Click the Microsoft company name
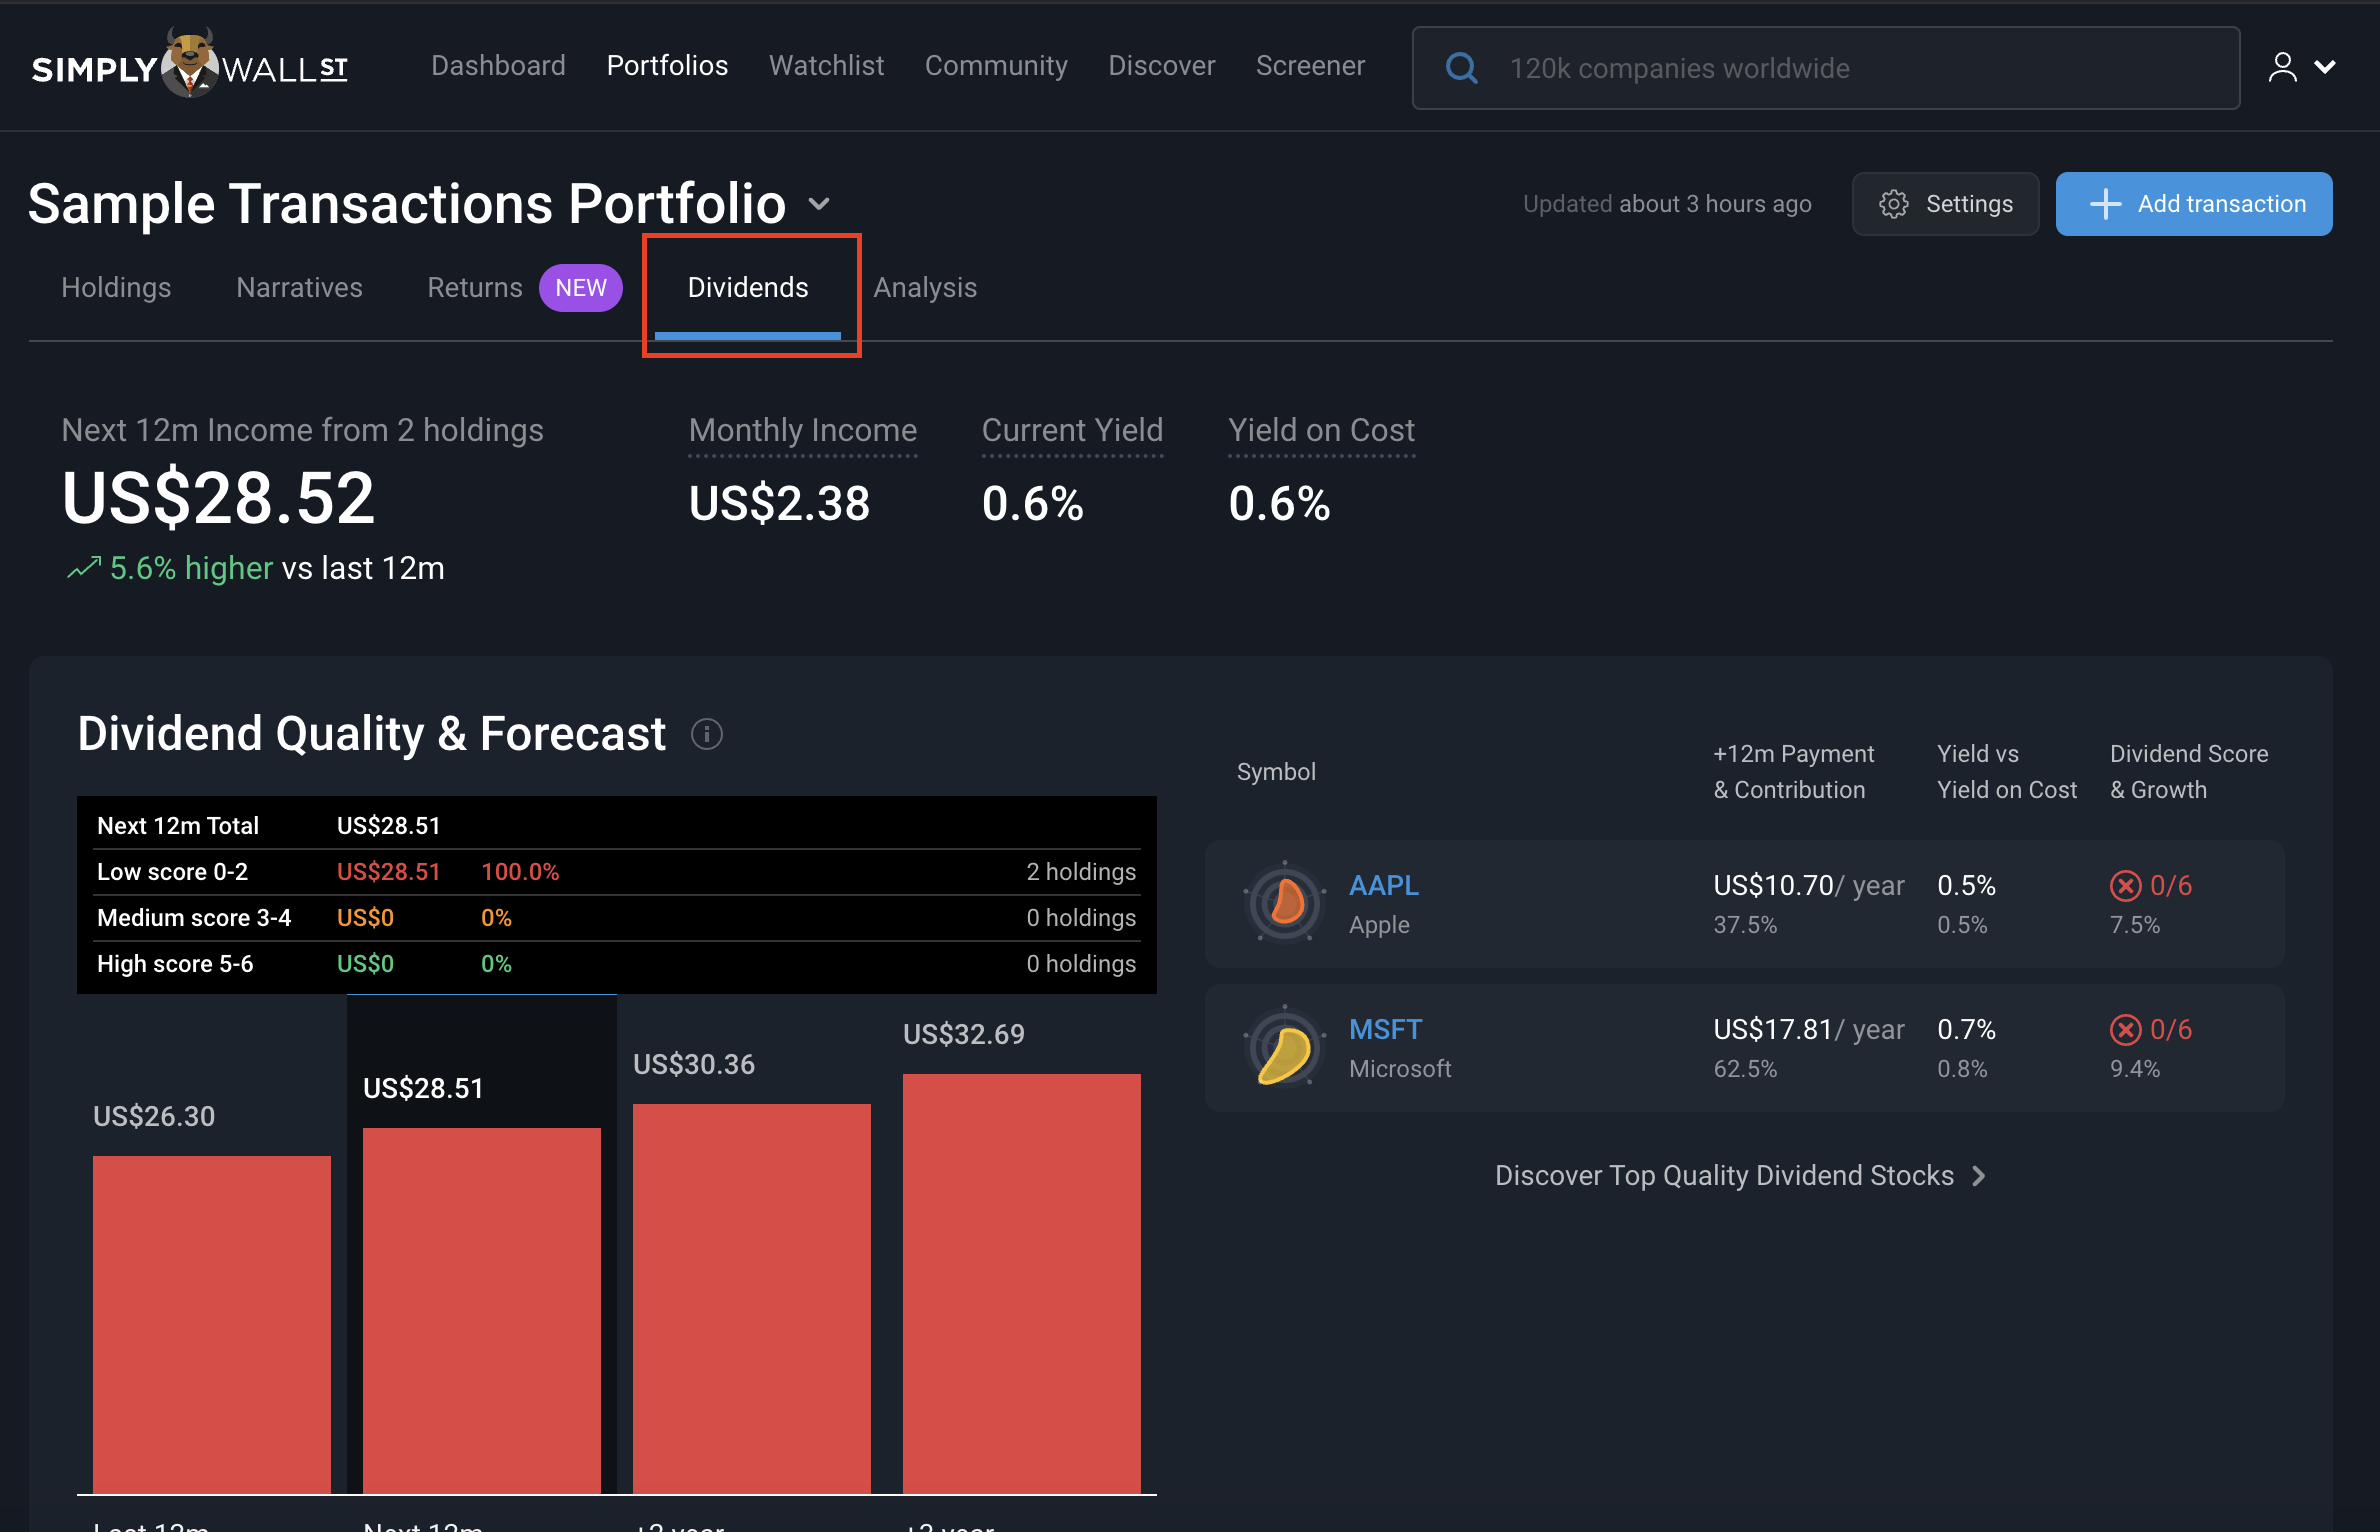 click(1400, 1069)
